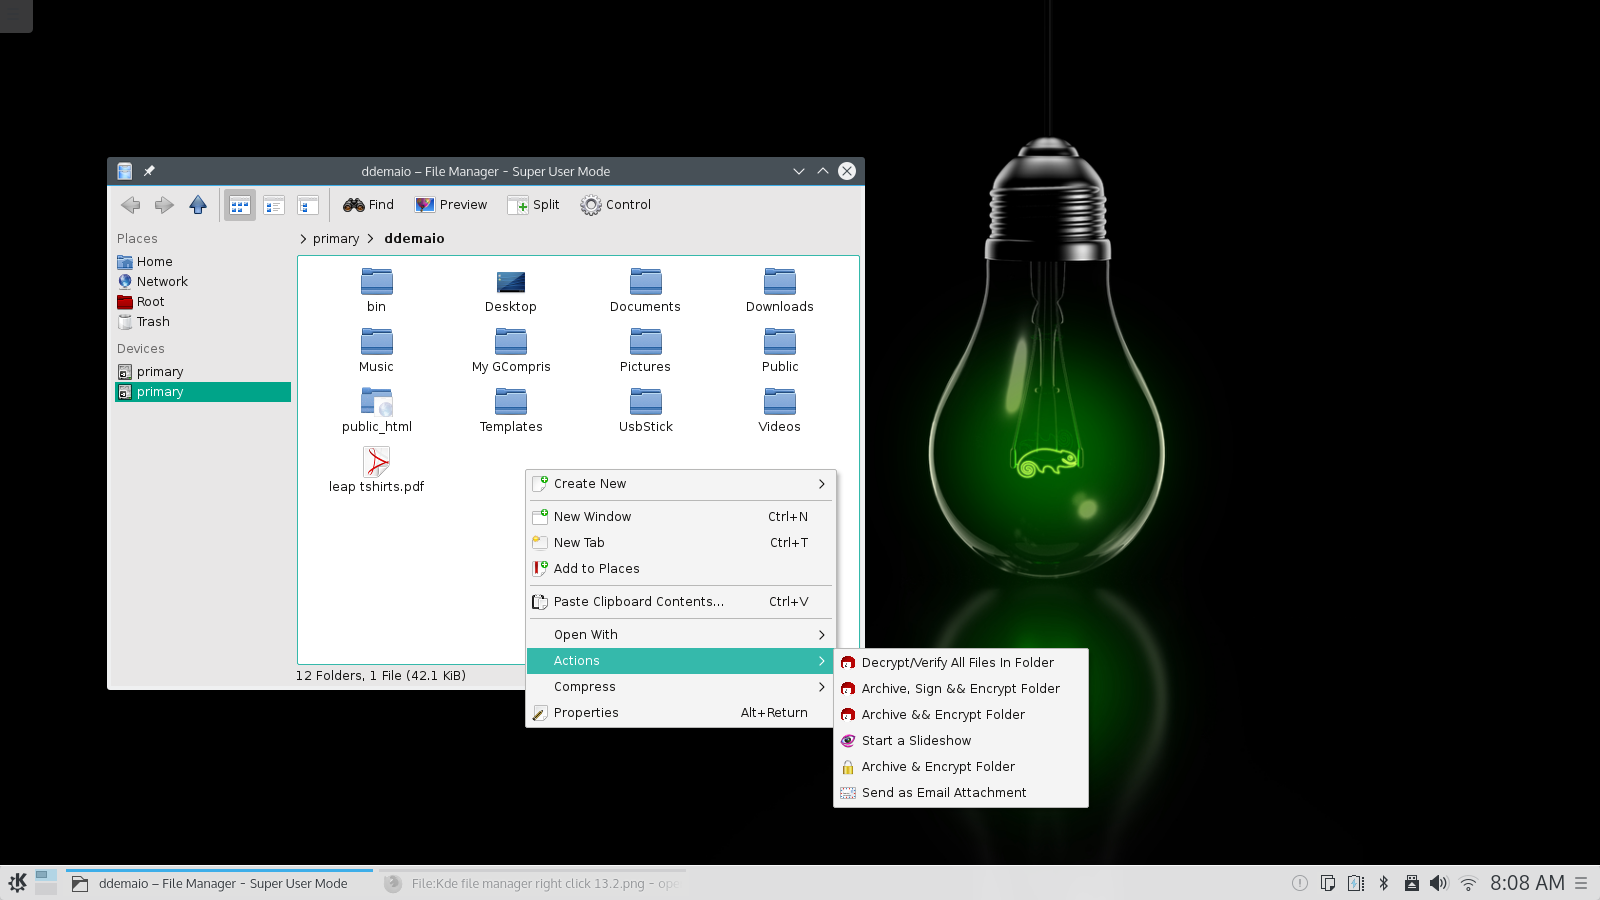This screenshot has height=900, width=1600.
Task: Click the volume icon in system tray
Action: pos(1438,883)
